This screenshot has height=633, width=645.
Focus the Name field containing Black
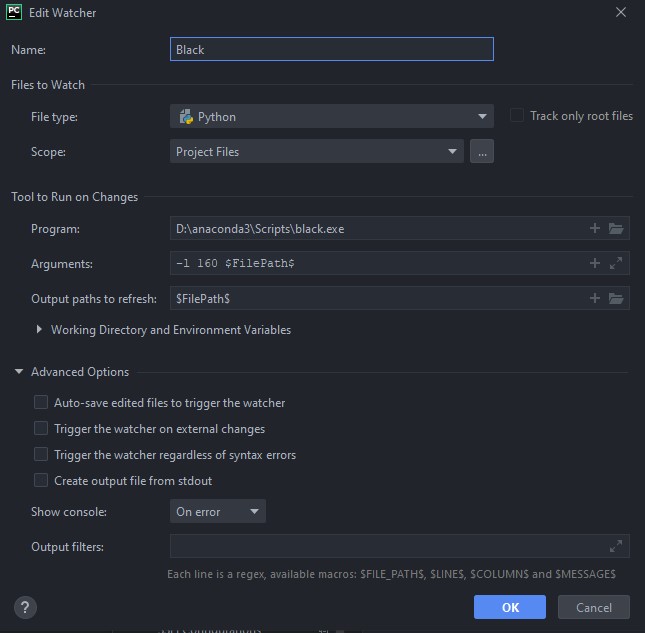pos(332,49)
